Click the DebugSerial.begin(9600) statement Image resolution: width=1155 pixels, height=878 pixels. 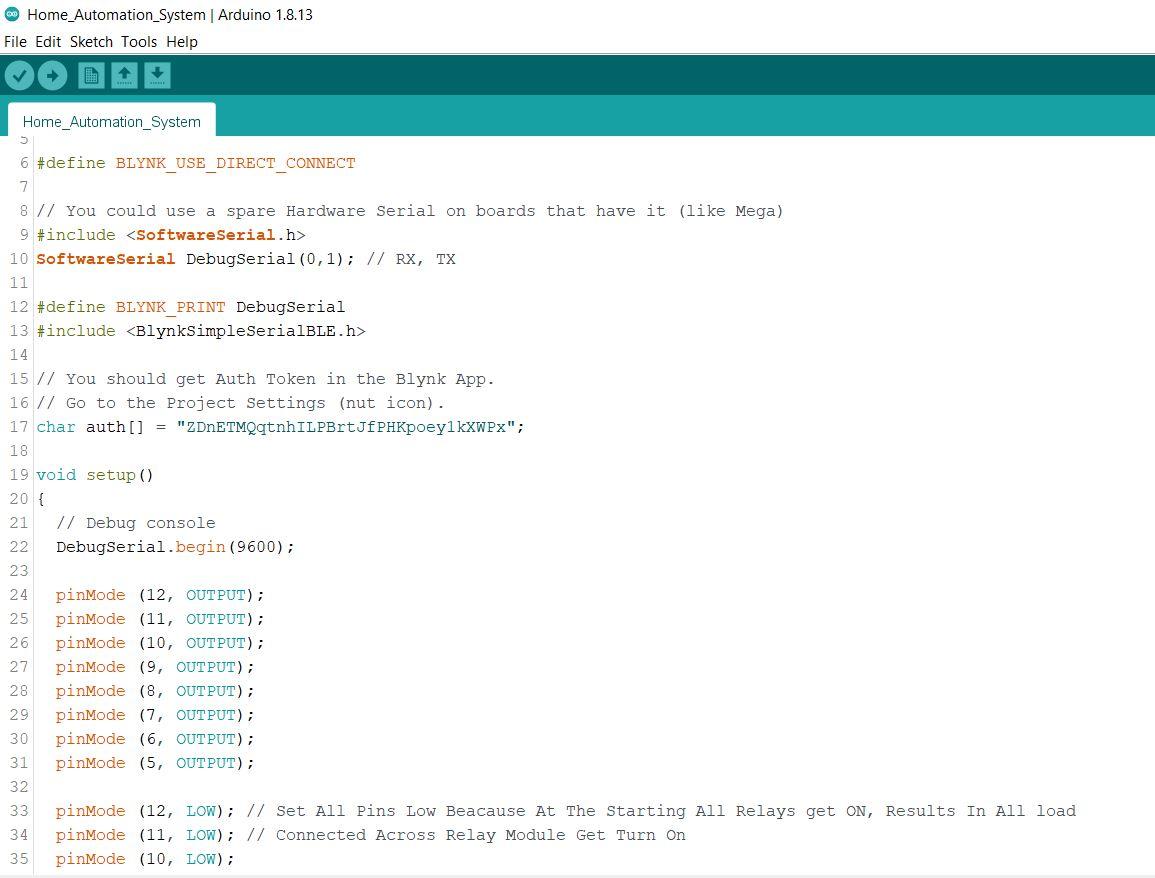[x=175, y=547]
